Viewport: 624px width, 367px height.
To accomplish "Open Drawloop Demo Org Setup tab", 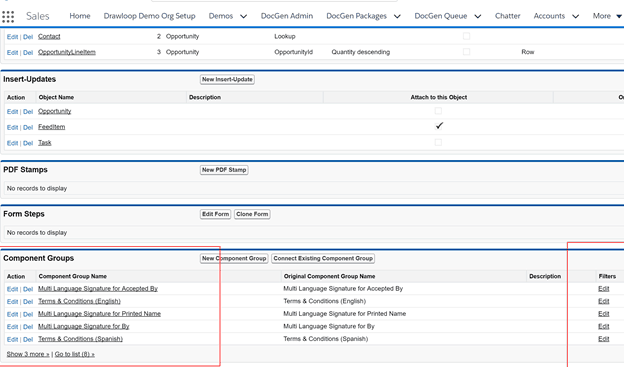I will 149,16.
